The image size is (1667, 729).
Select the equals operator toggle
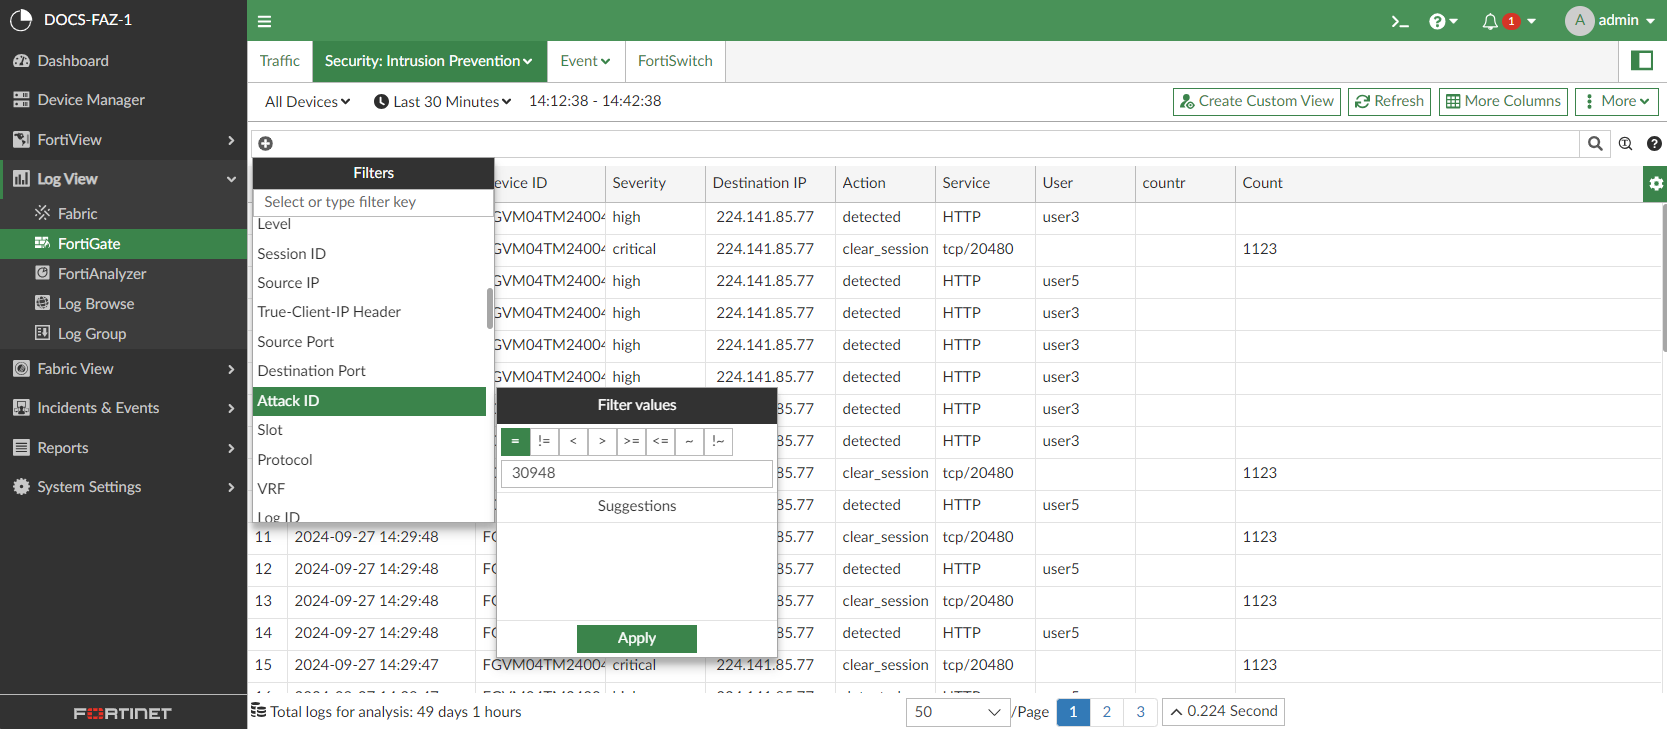tap(515, 441)
